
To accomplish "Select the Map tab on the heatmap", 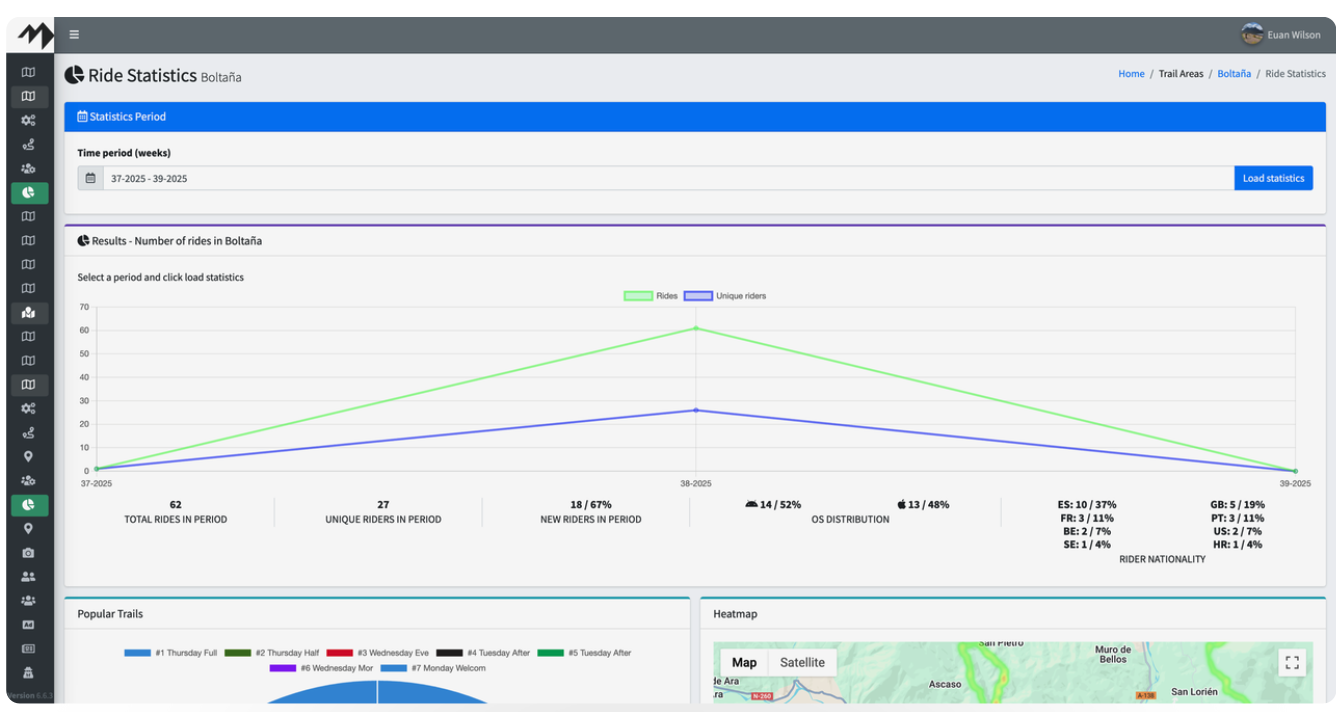I will pyautogui.click(x=743, y=662).
